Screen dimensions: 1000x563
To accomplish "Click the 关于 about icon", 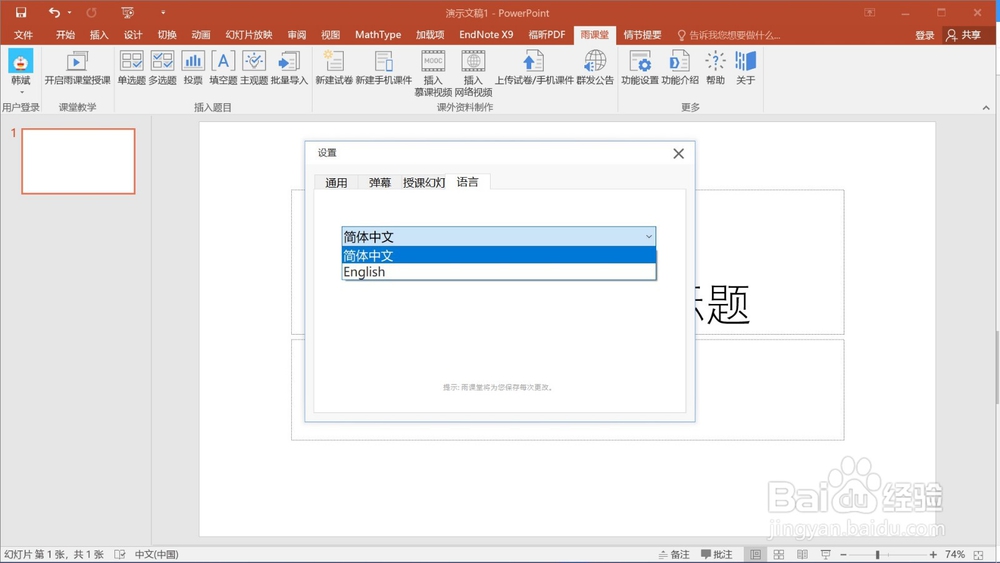I will tap(745, 62).
